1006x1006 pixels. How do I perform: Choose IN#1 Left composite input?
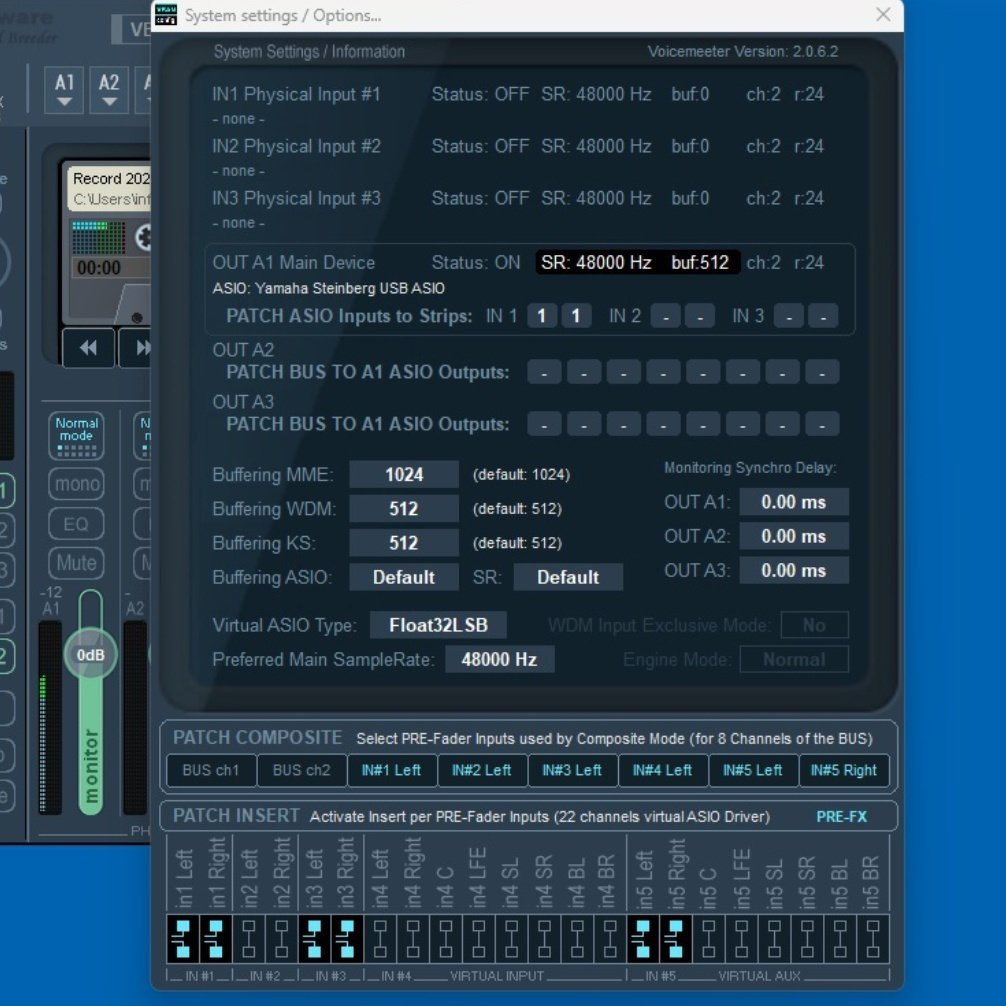(x=391, y=770)
